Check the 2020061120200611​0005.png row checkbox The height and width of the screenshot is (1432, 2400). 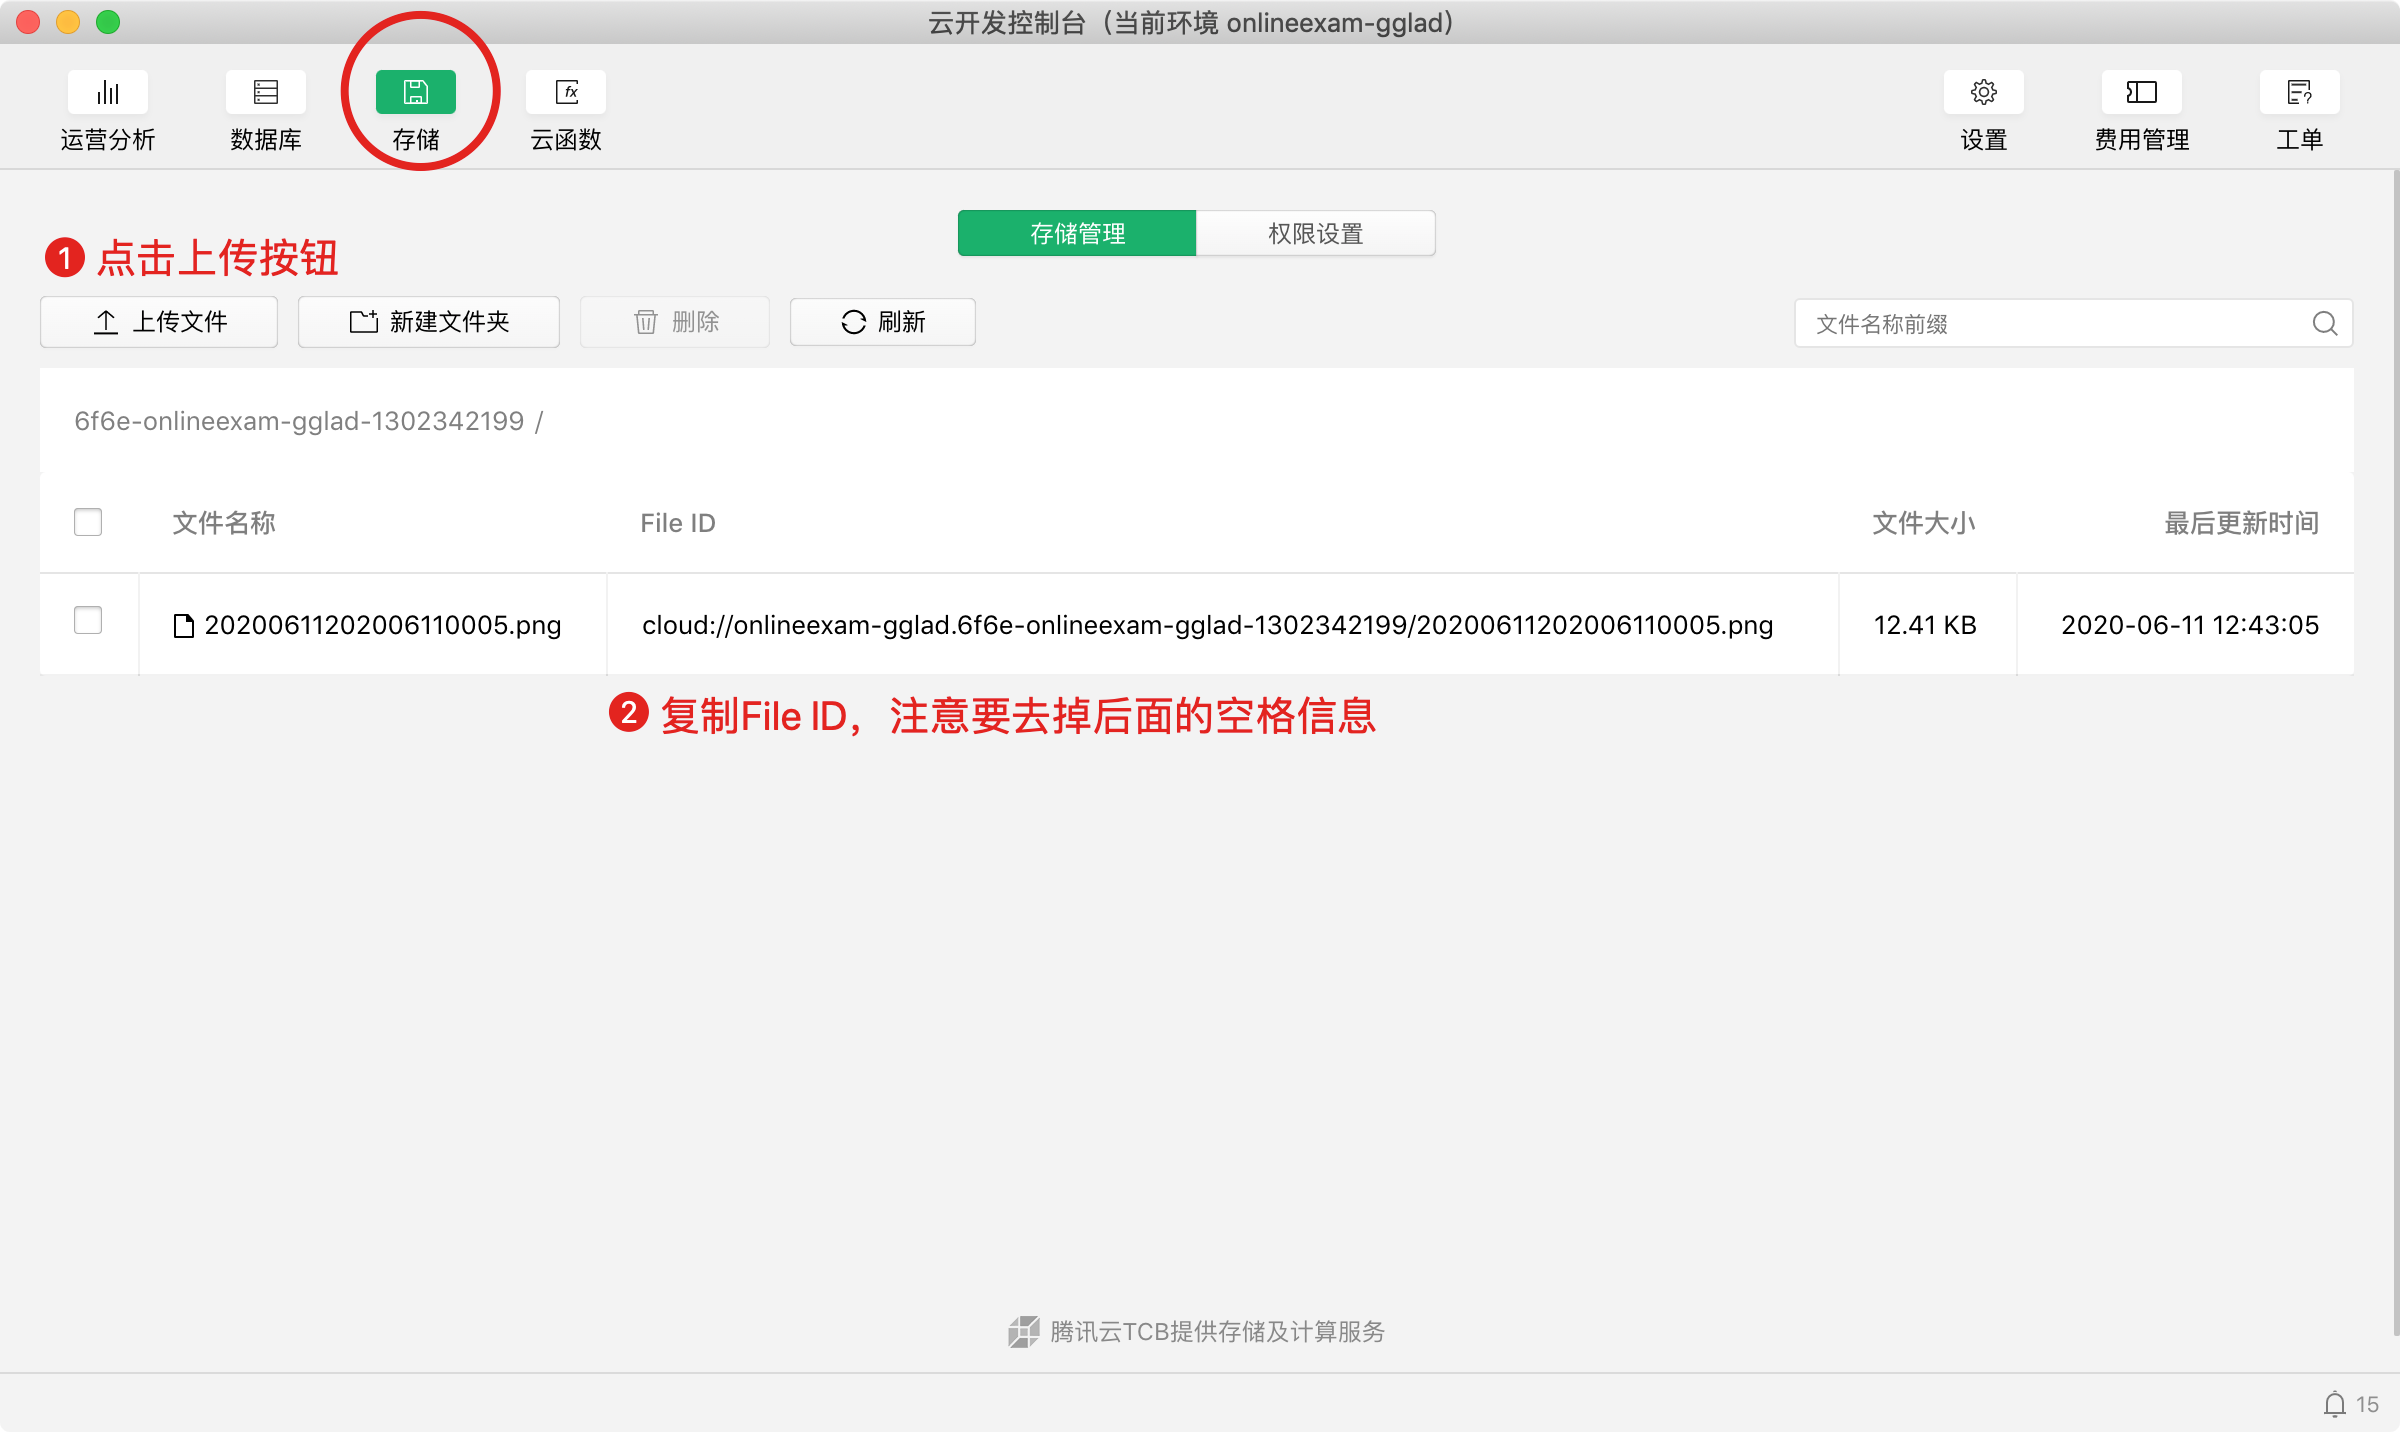pos(88,621)
